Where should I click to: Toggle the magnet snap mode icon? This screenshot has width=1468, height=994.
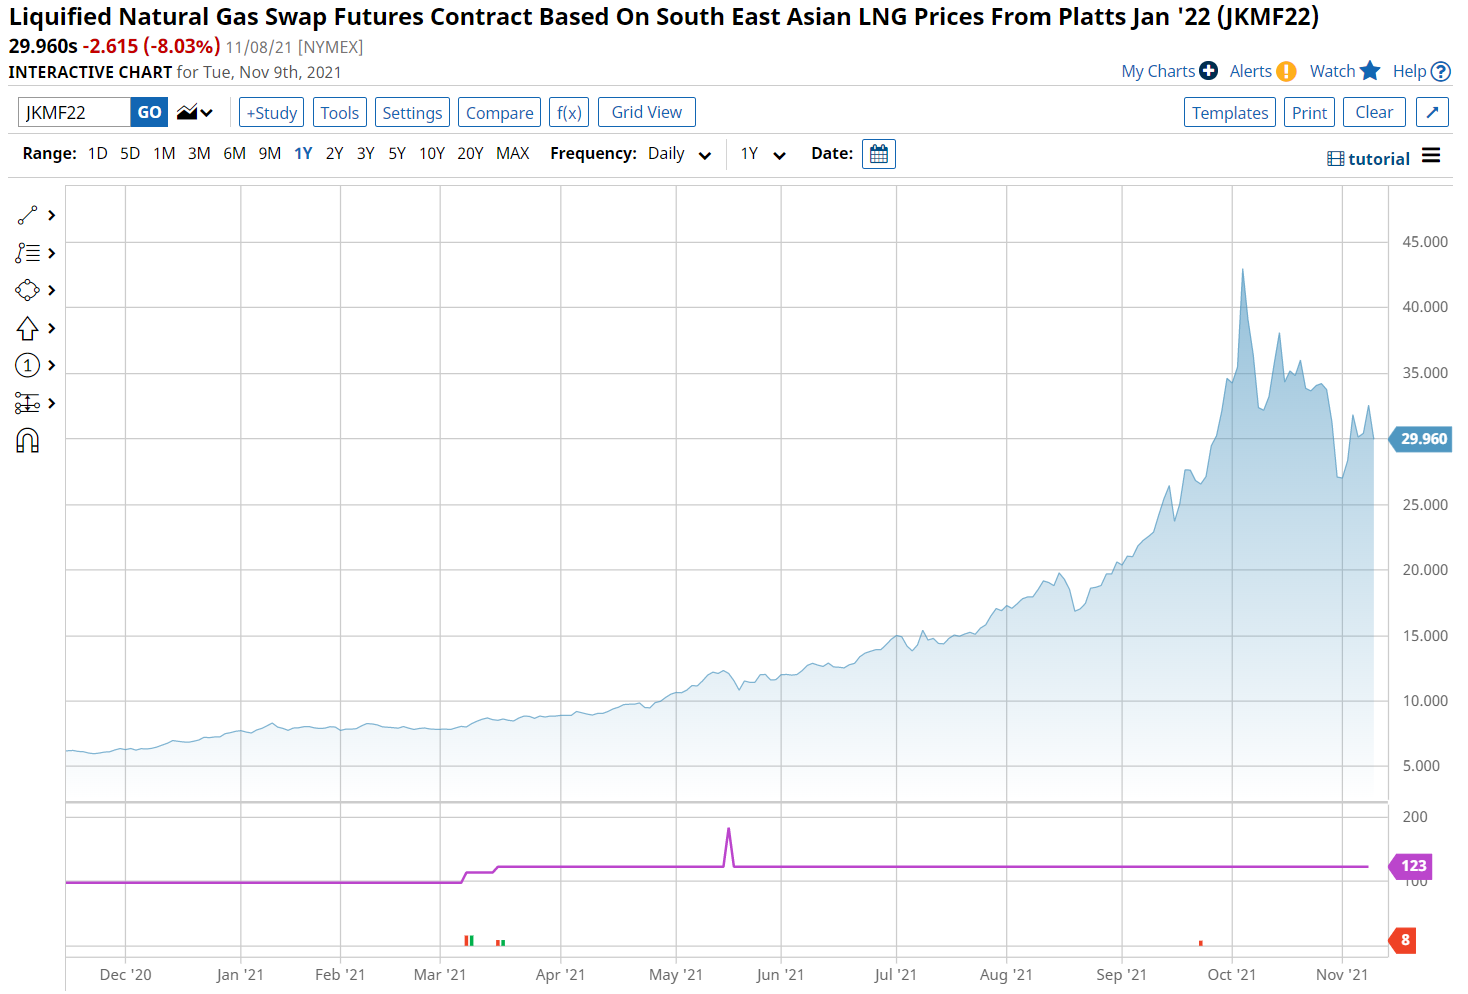click(27, 440)
